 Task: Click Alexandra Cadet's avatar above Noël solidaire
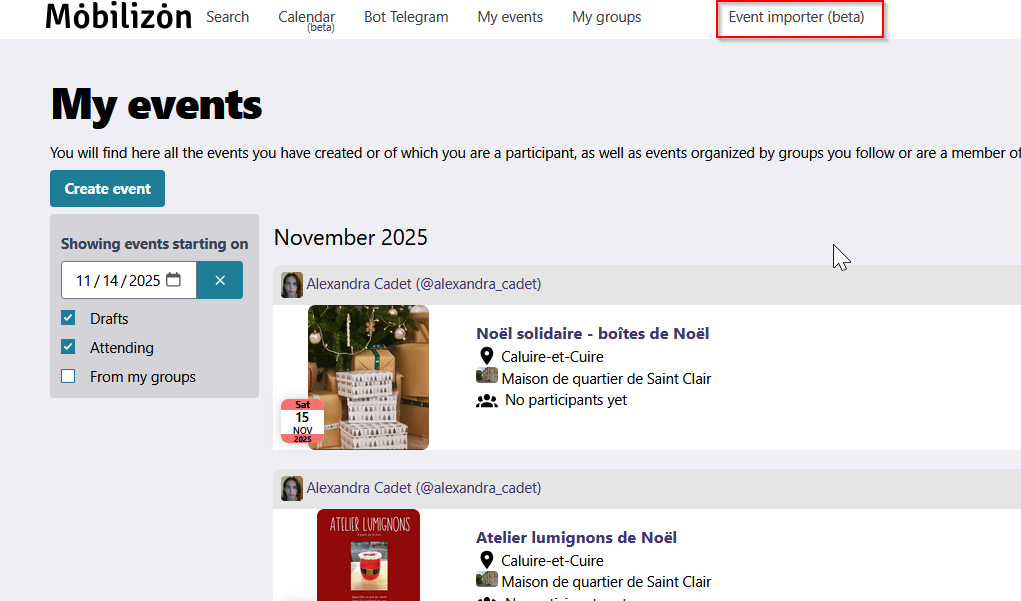pos(292,285)
